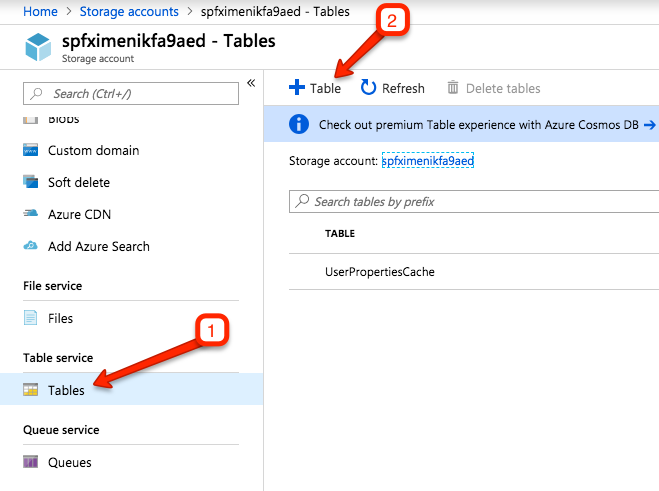Viewport: 659px width, 491px height.
Task: Click the Soft delete icon in sidebar
Action: point(30,183)
